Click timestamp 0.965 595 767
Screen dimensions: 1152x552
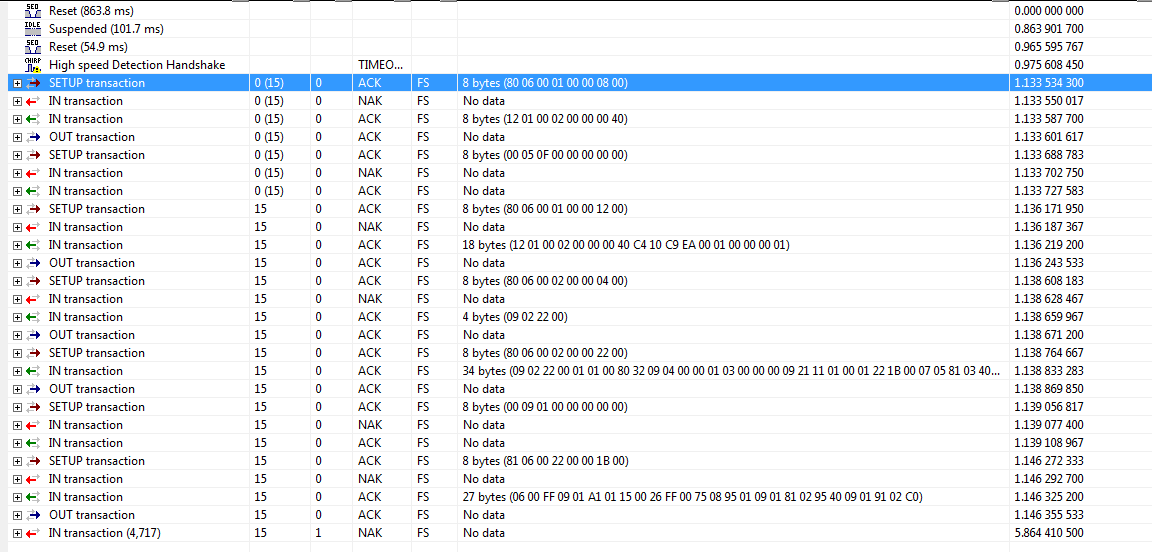pos(1048,47)
